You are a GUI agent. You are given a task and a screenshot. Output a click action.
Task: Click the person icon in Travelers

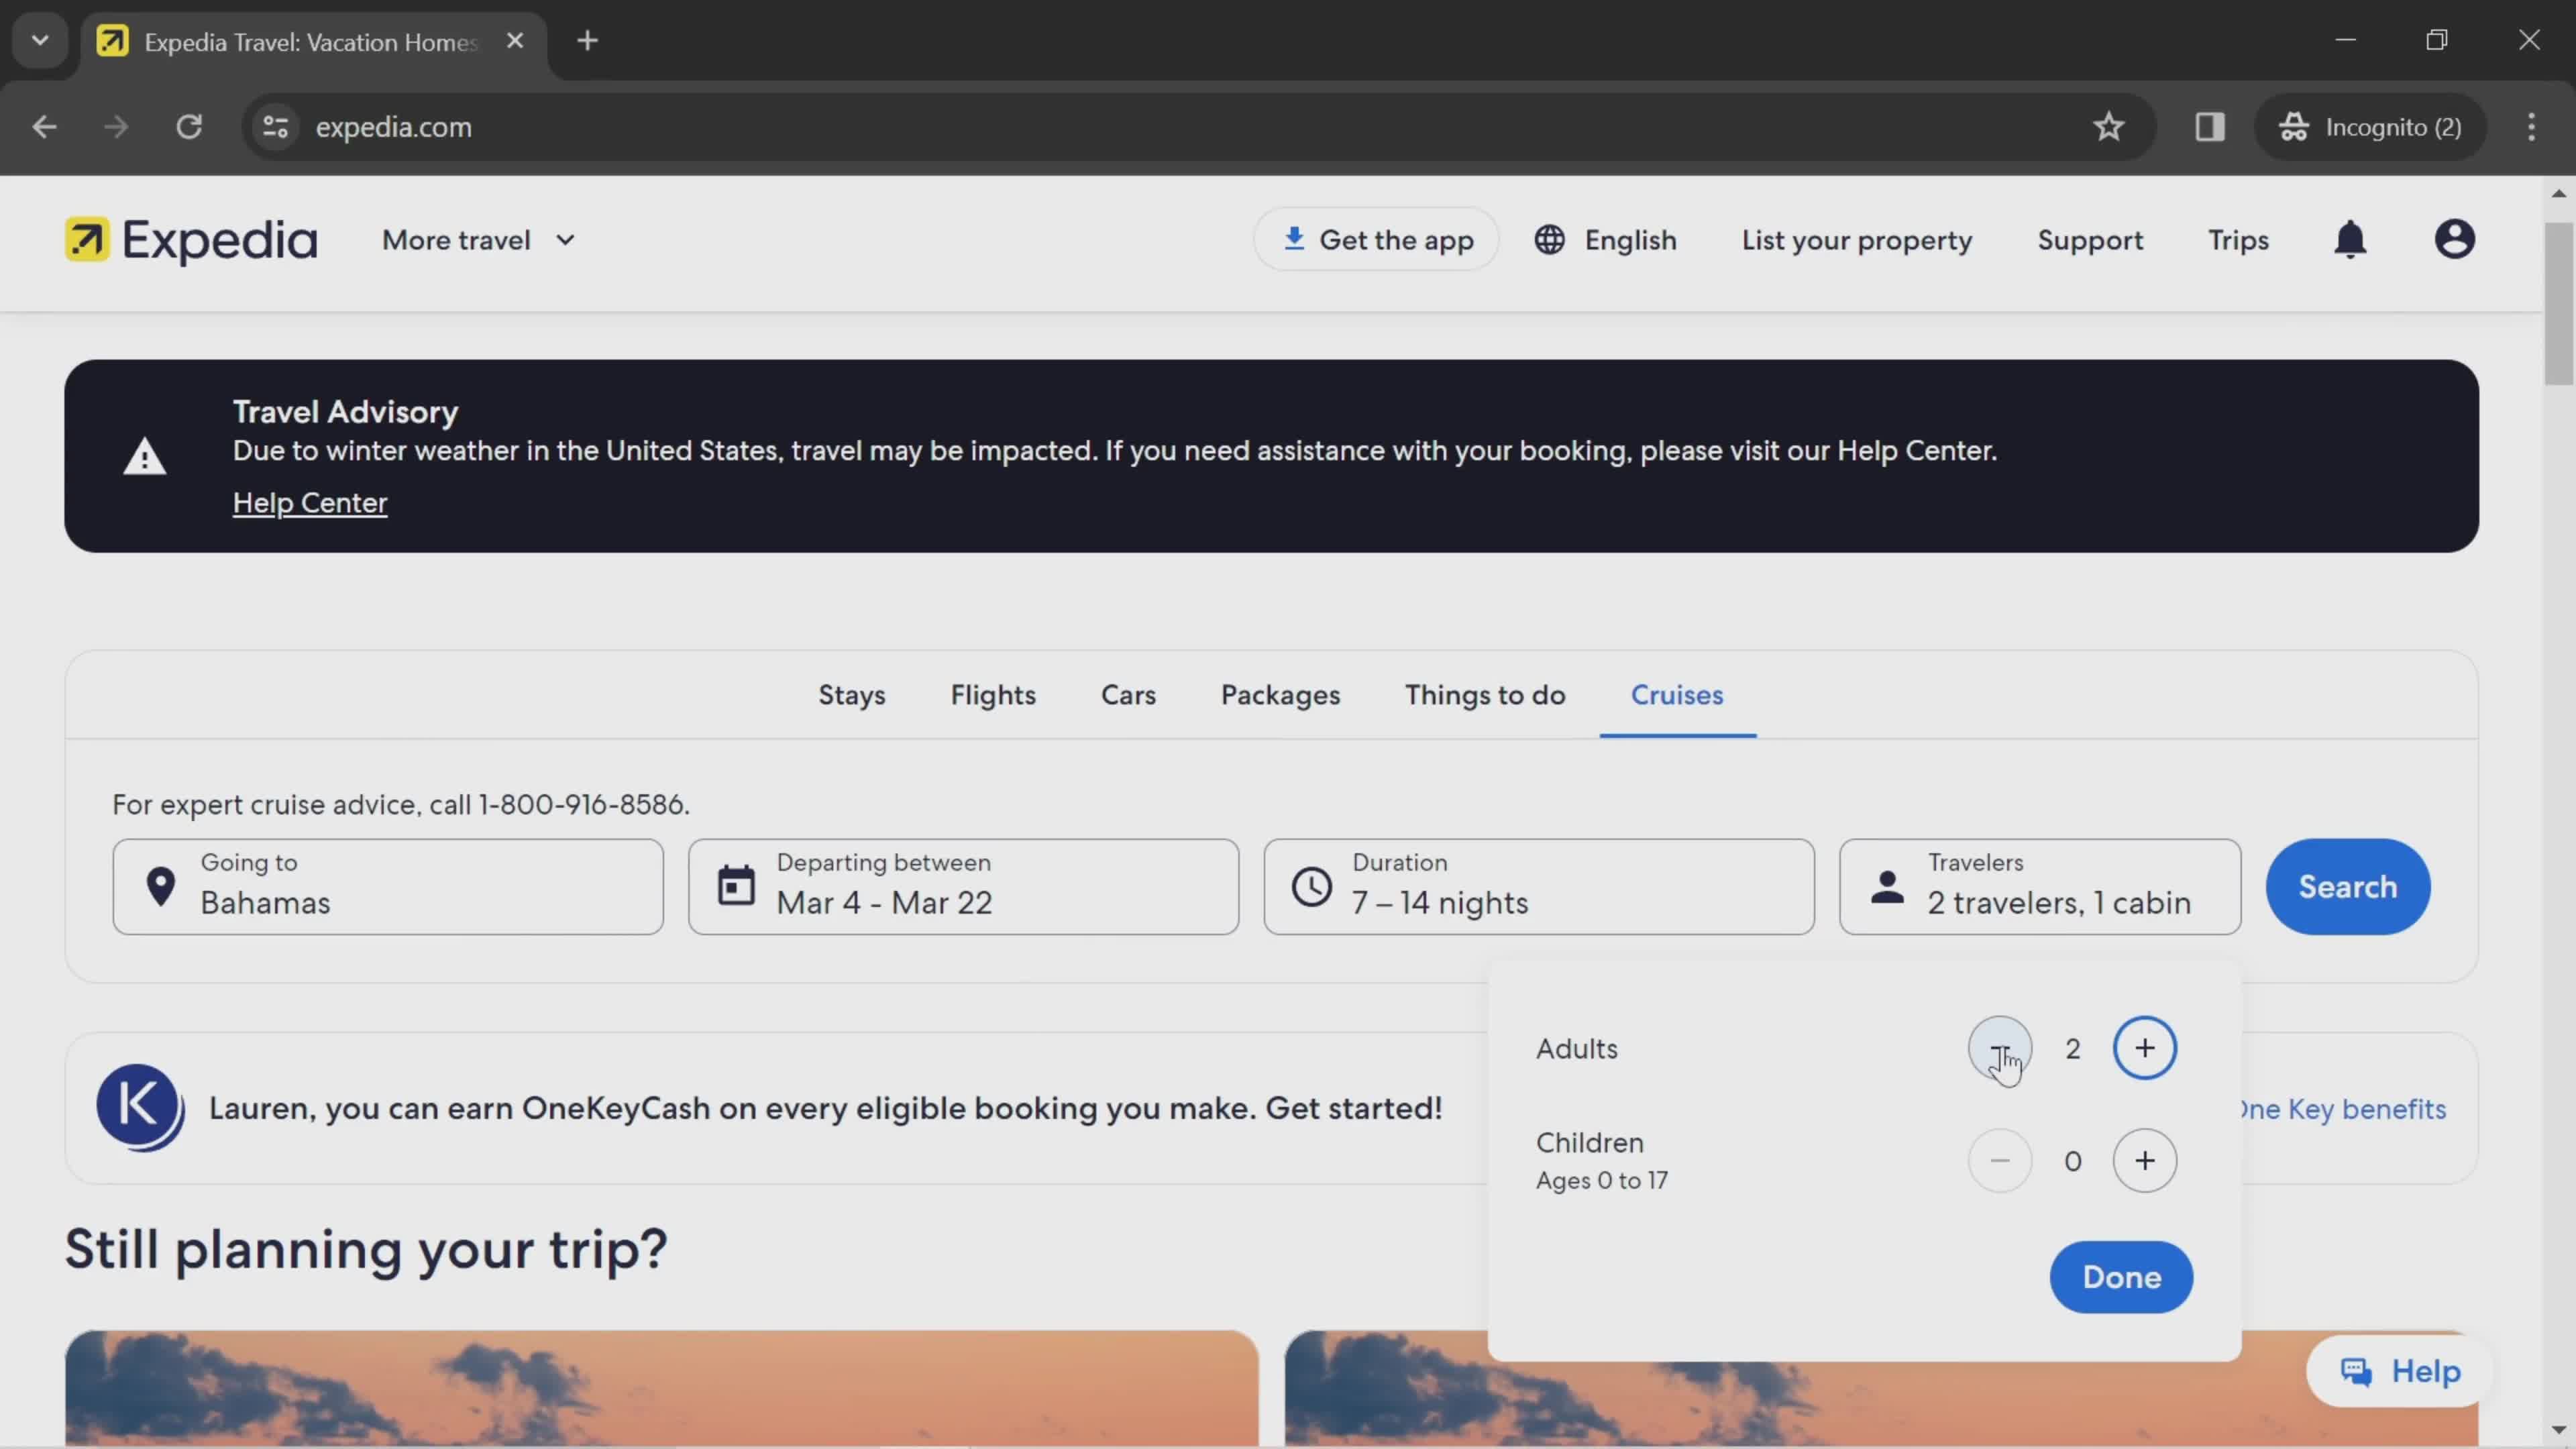pyautogui.click(x=1887, y=887)
